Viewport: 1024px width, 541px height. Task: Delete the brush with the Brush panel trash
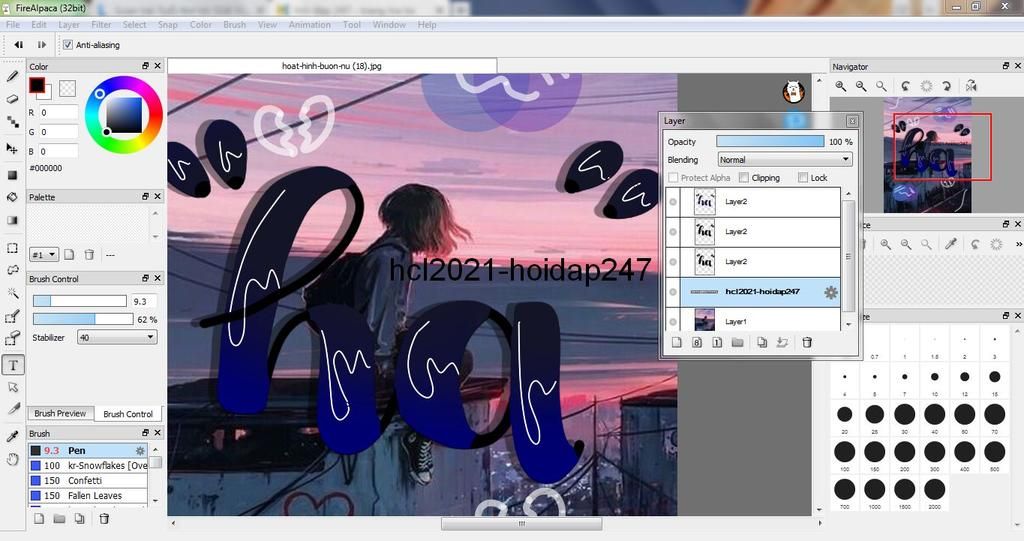pos(104,519)
